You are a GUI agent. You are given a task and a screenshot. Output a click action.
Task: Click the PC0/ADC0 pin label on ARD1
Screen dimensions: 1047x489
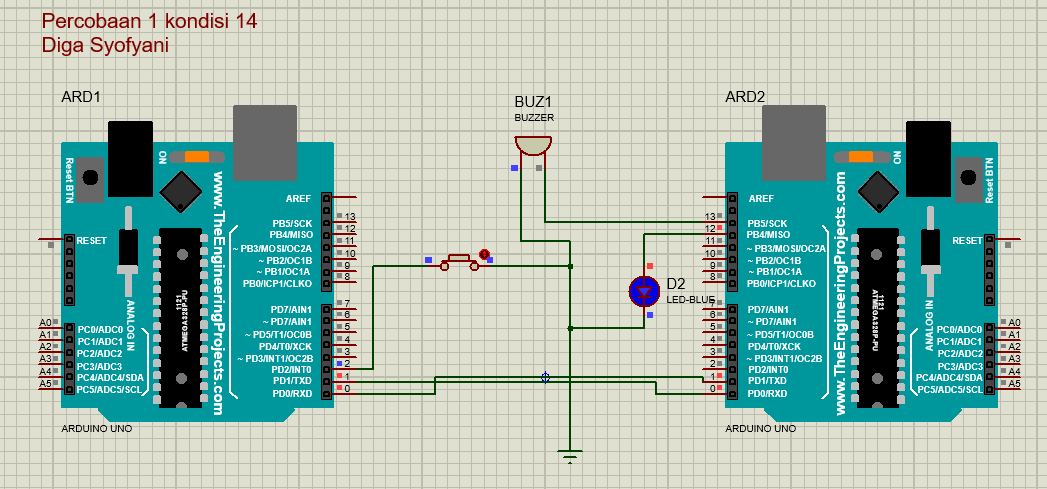coord(99,329)
